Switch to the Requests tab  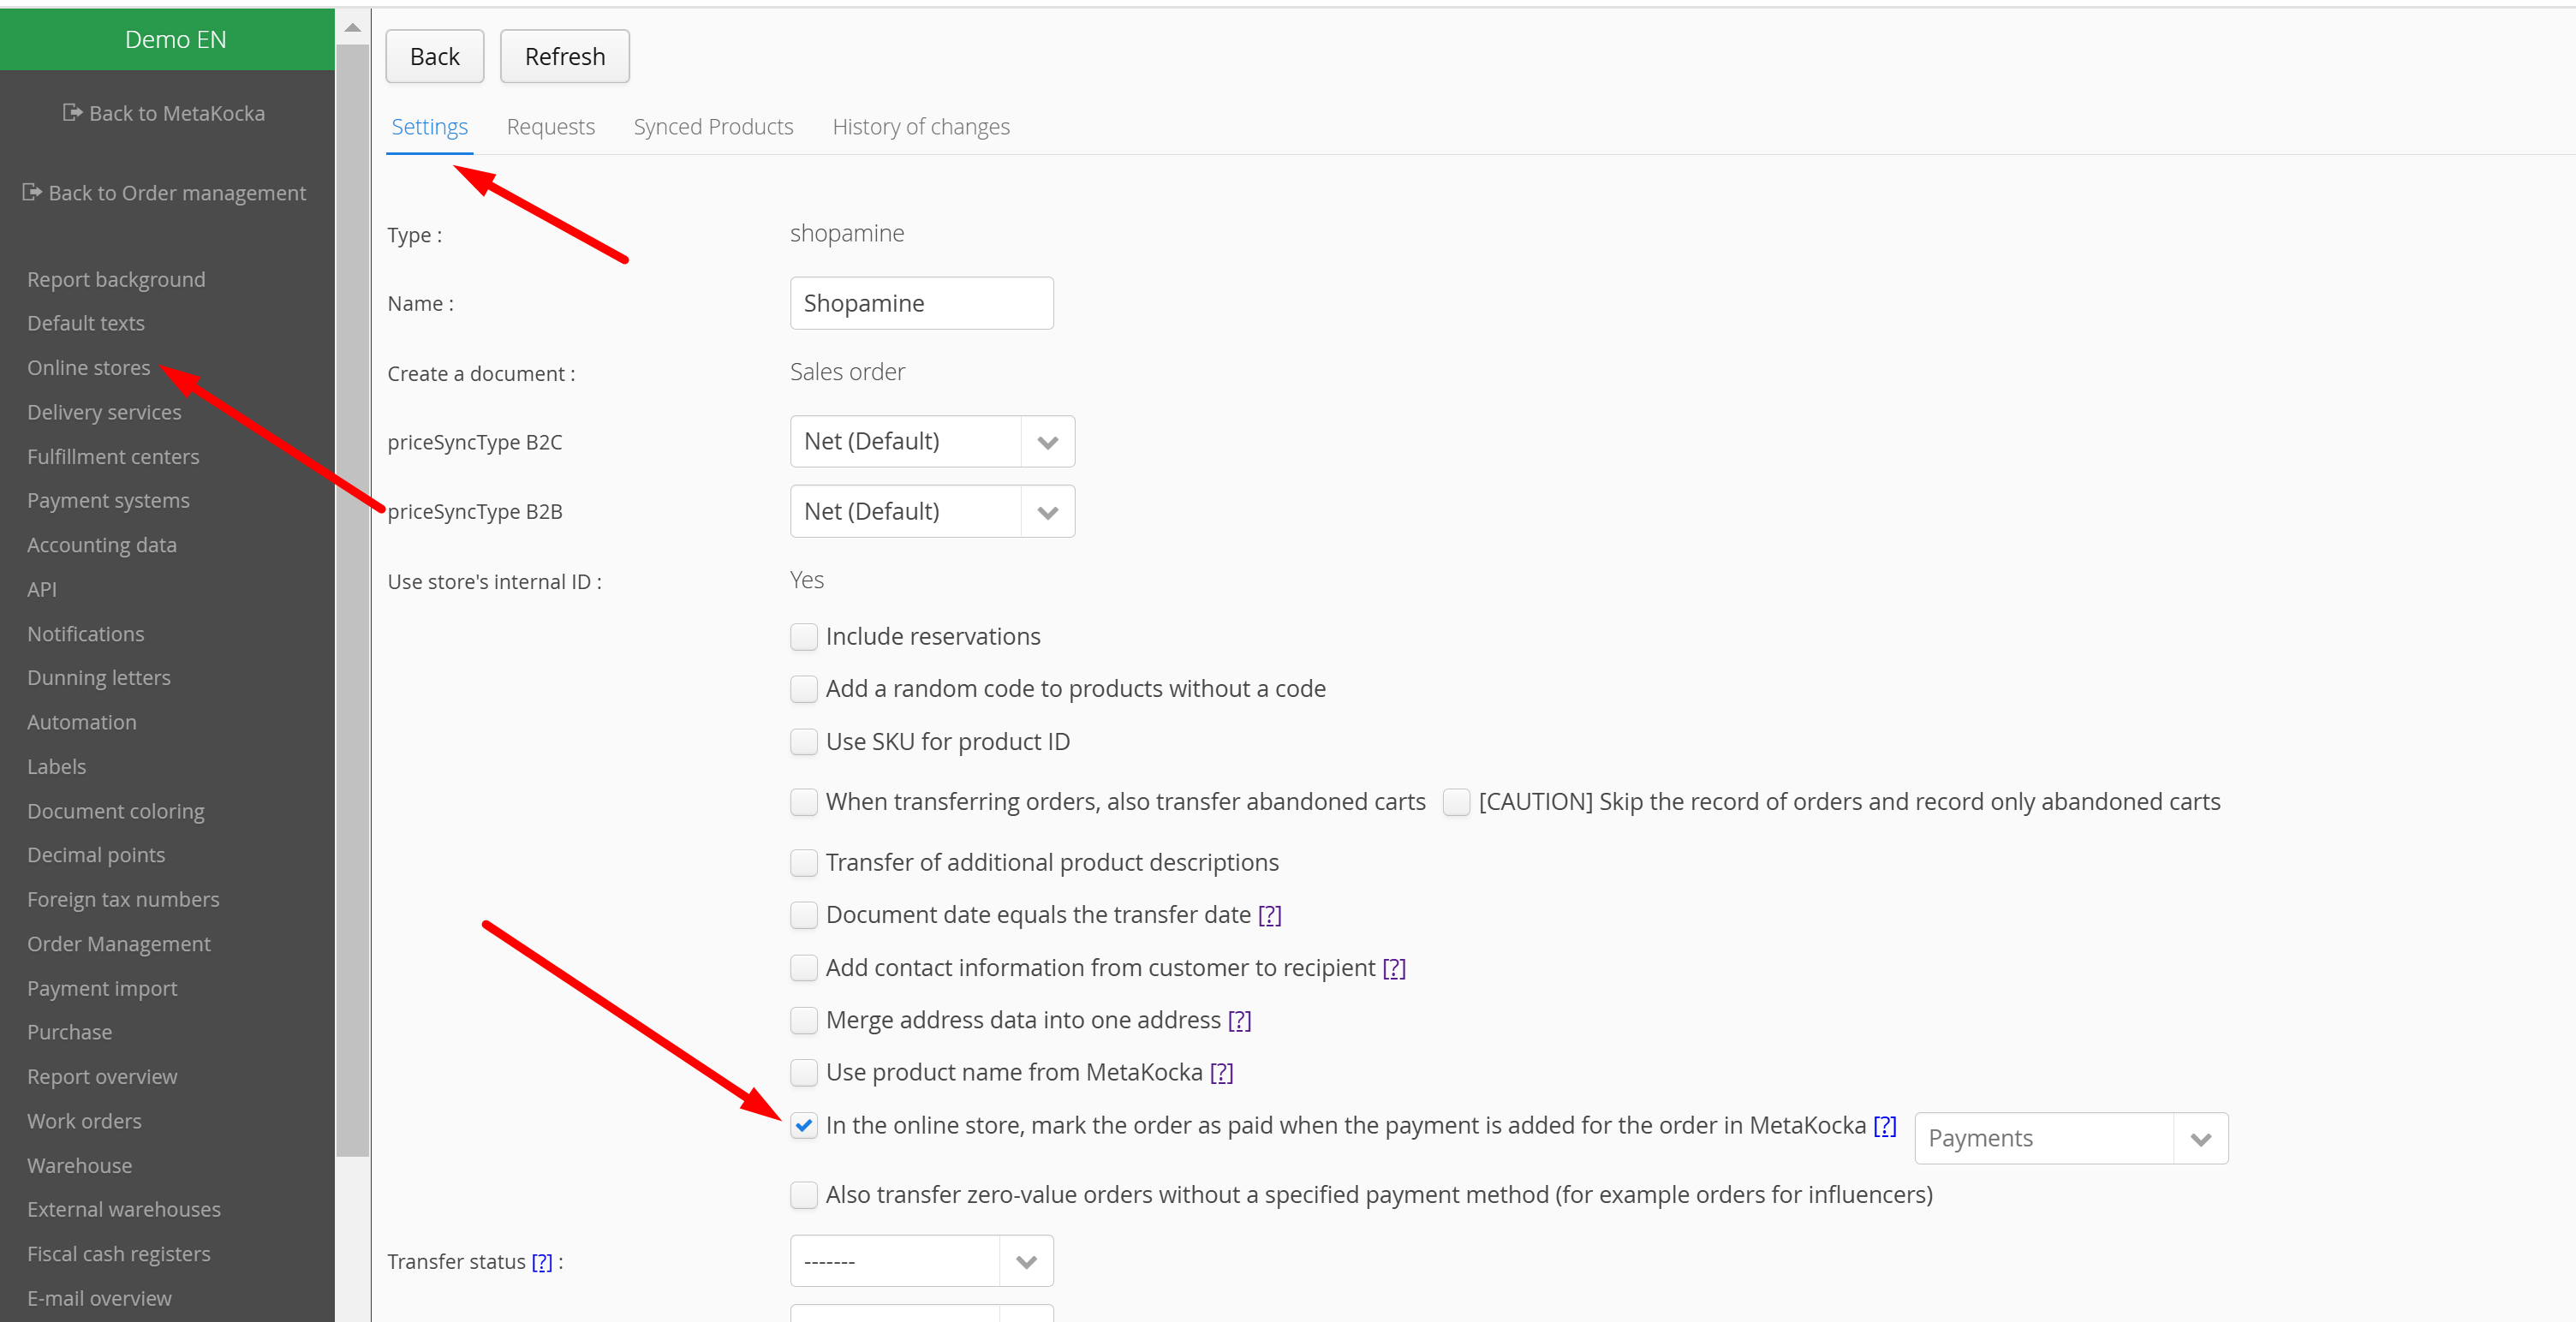[x=550, y=127]
